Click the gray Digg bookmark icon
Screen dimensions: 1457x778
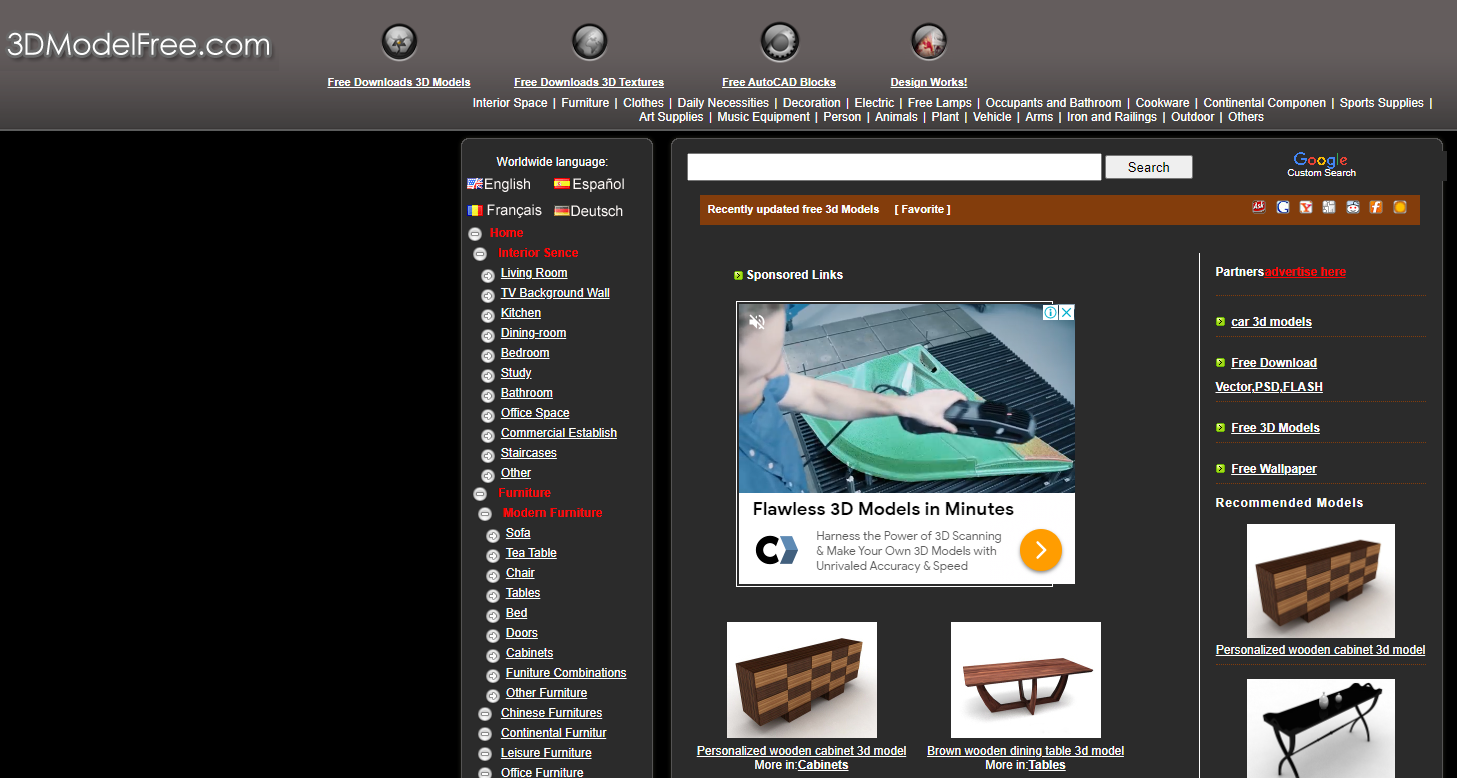[x=1329, y=207]
